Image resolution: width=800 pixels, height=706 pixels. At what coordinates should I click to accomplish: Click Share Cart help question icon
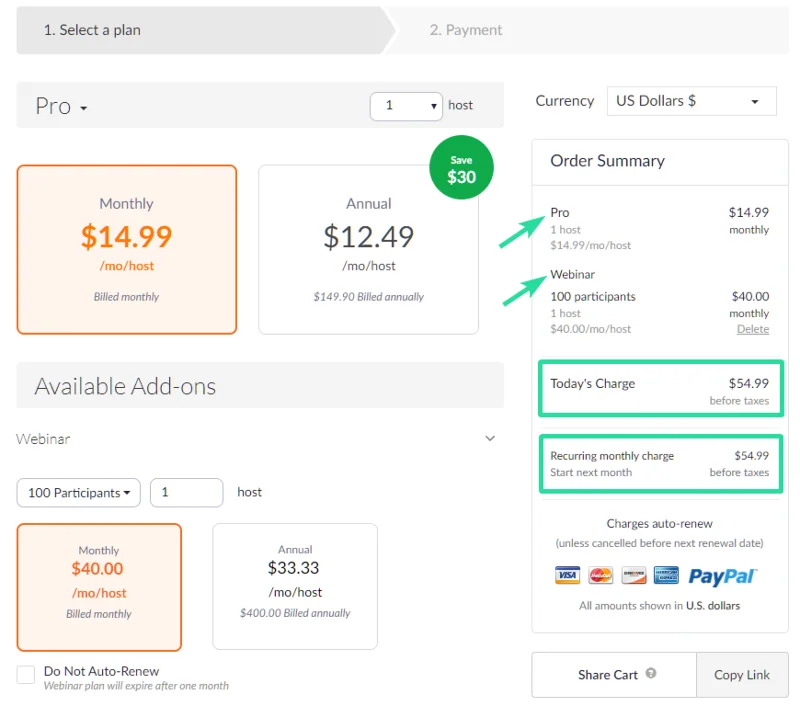[x=651, y=674]
